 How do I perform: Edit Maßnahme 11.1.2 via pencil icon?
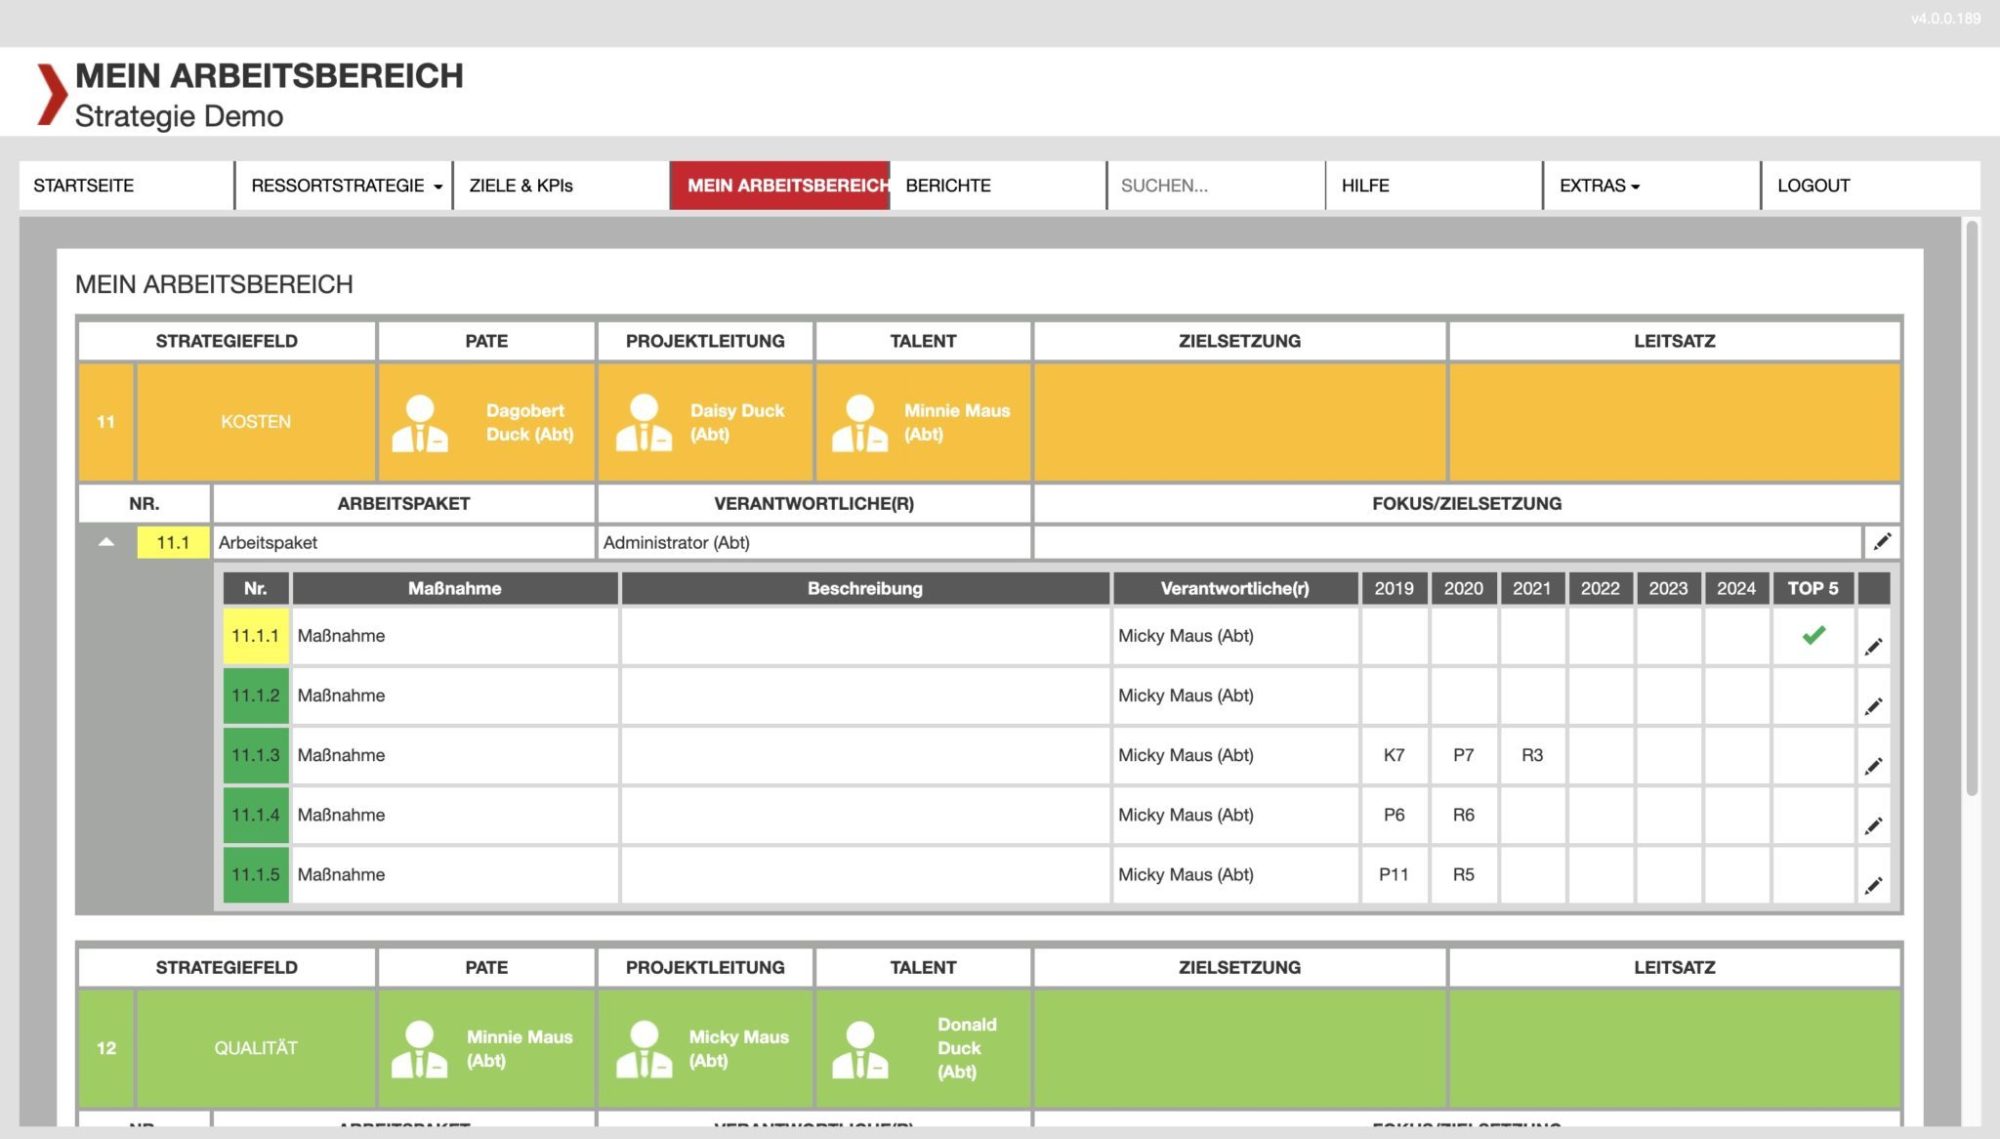point(1873,707)
